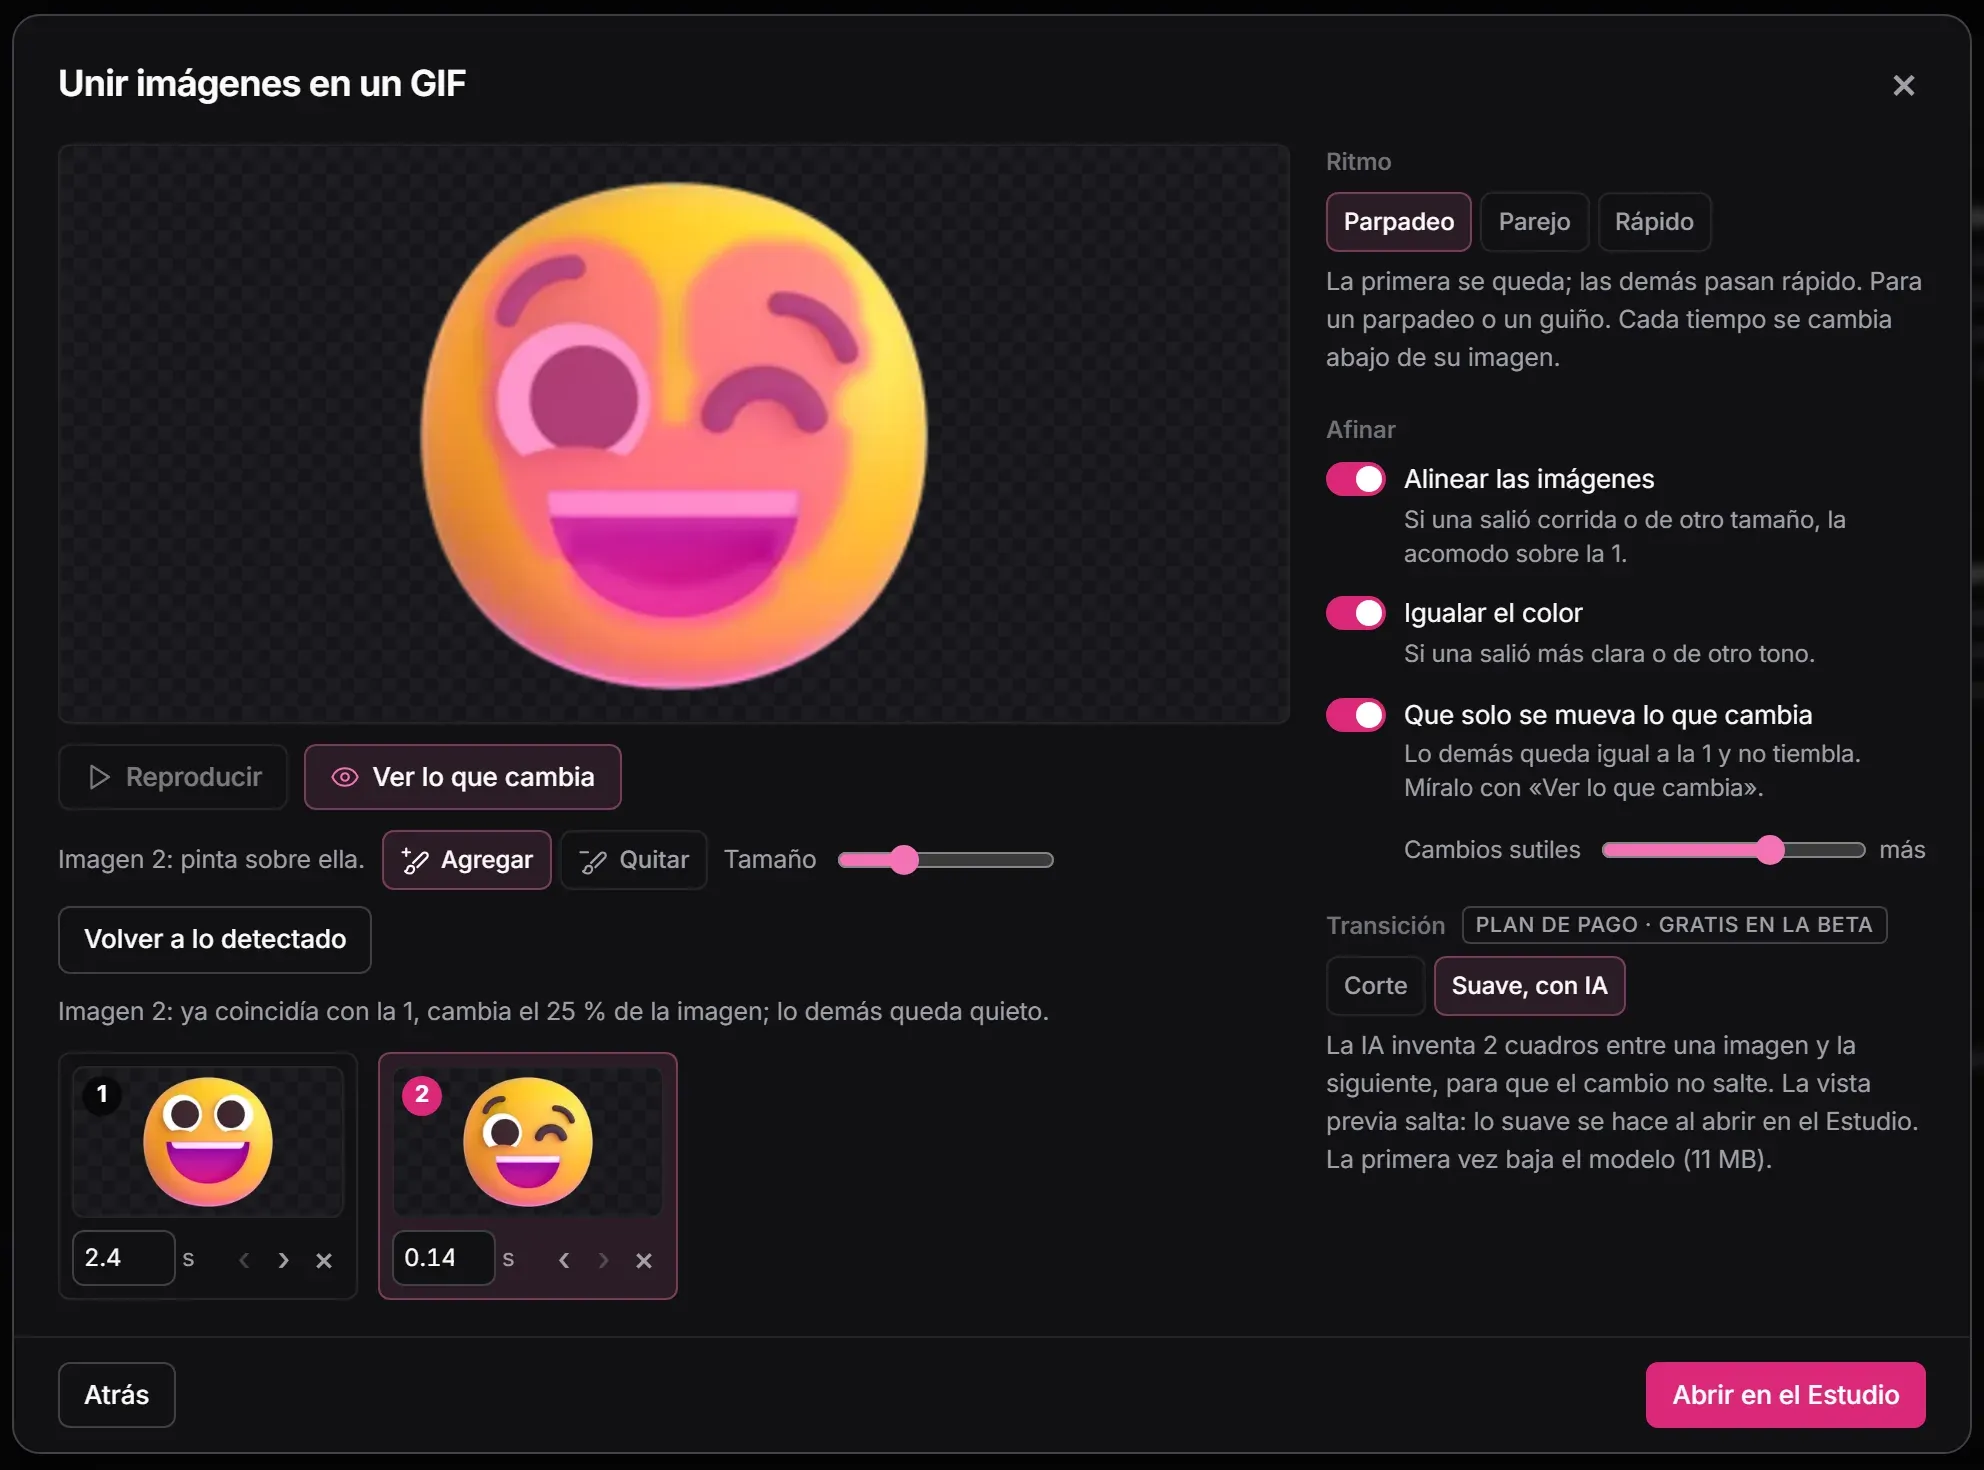The height and width of the screenshot is (1470, 1984).
Task: Click the Atrás button
Action: [117, 1395]
